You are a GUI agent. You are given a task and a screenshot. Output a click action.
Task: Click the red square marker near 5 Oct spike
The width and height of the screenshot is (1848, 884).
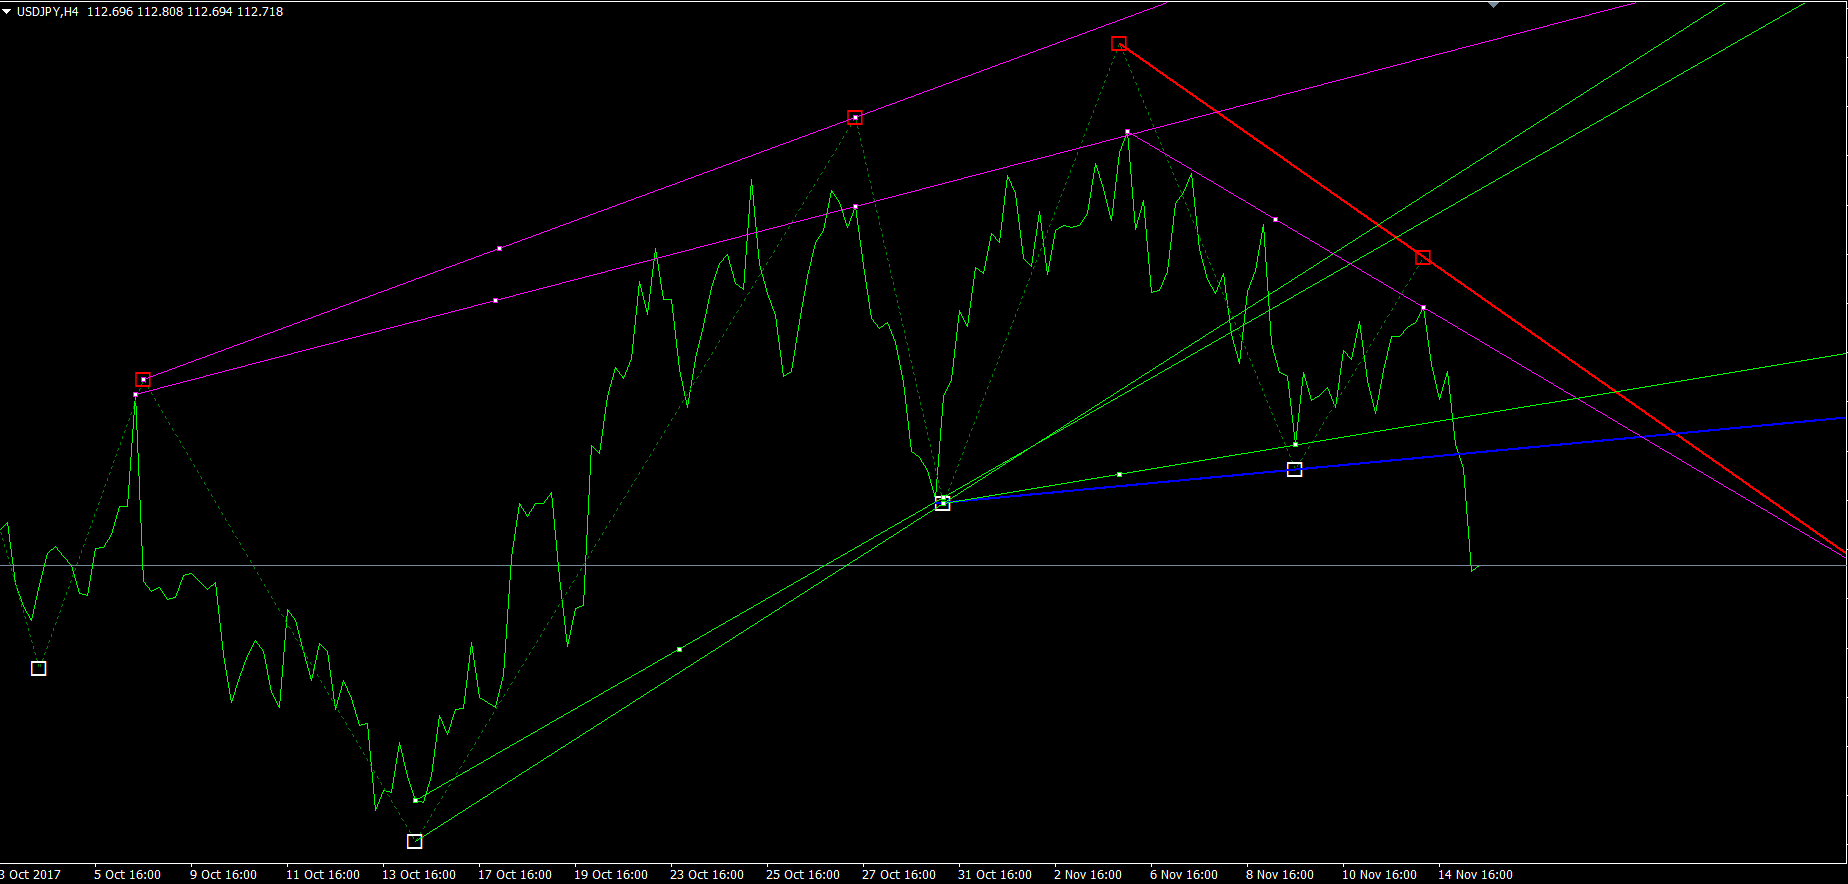click(143, 380)
